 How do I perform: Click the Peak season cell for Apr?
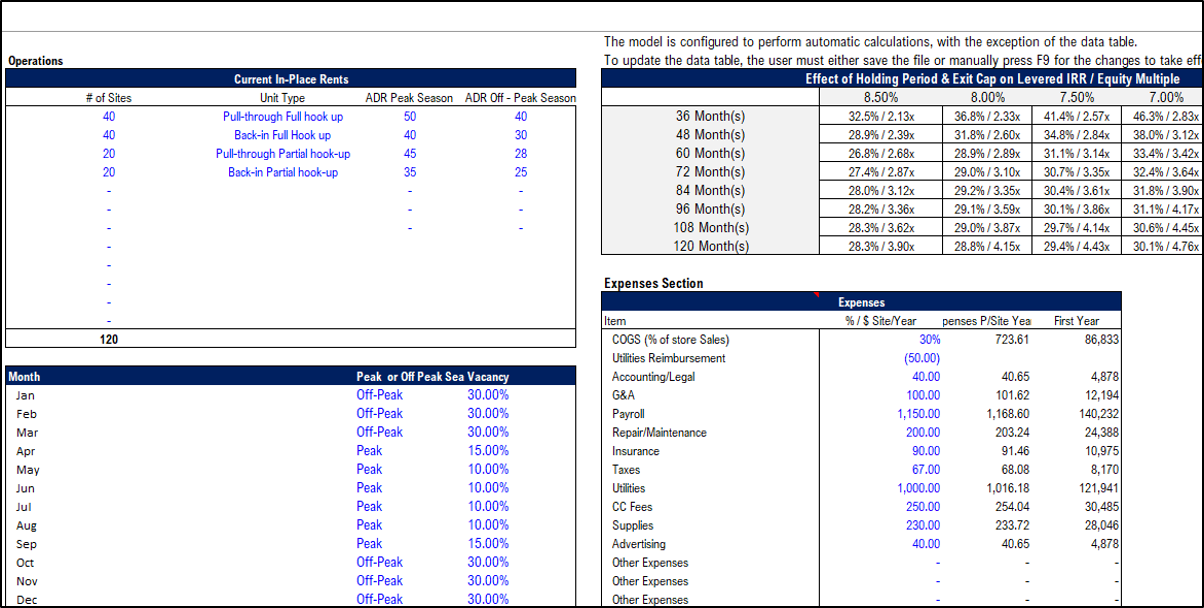(x=369, y=451)
